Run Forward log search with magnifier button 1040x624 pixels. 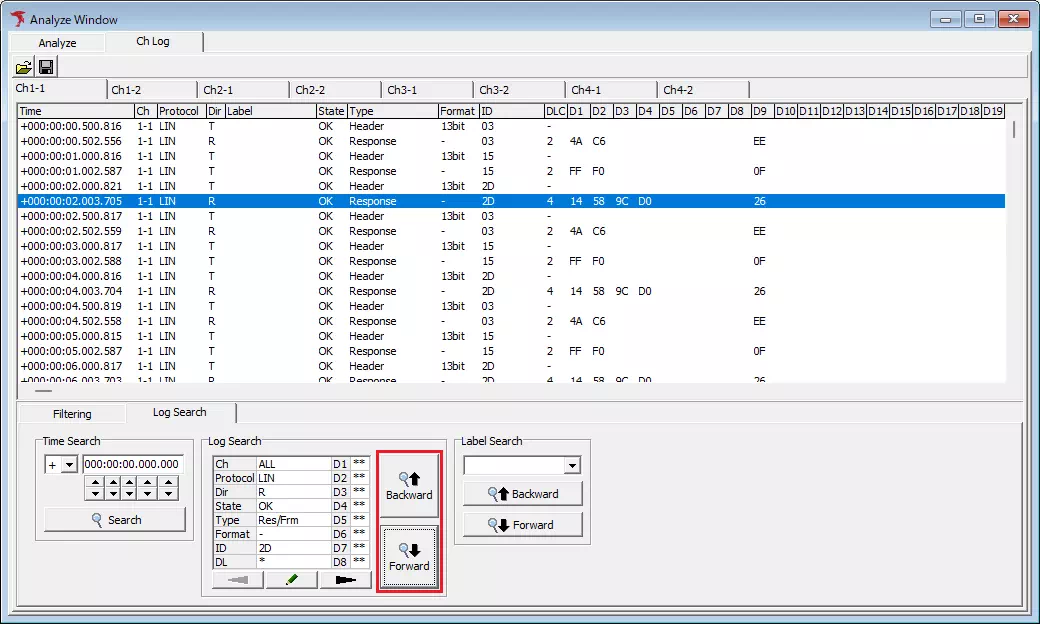click(x=408, y=556)
